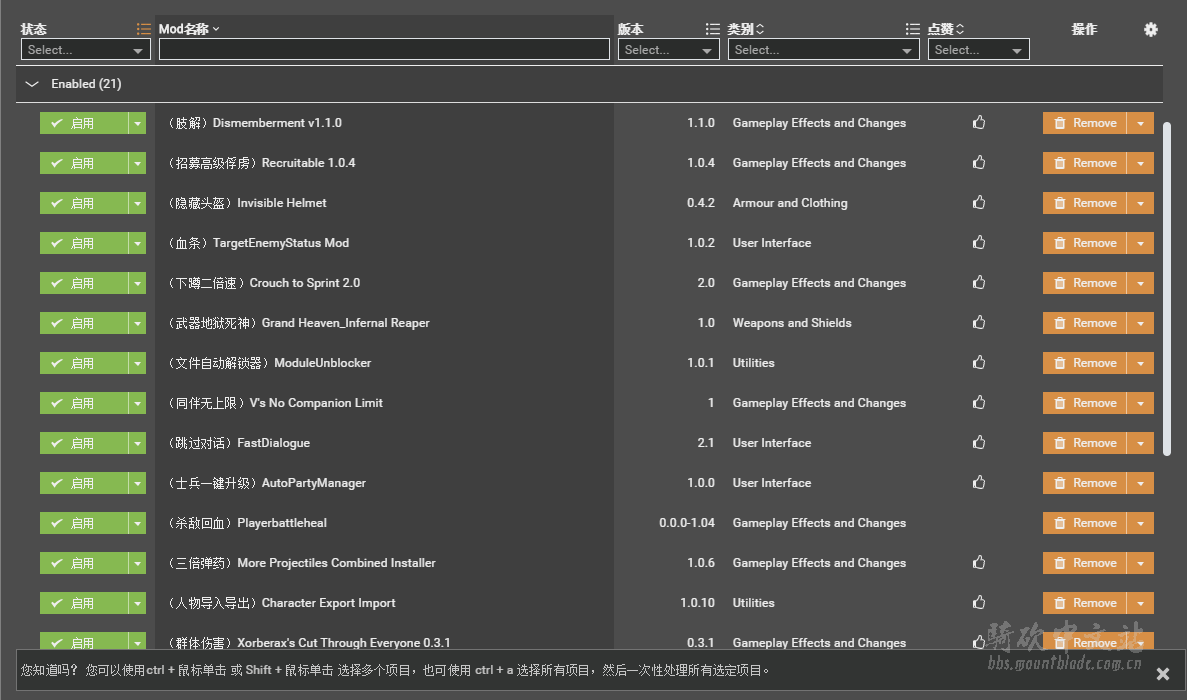Screen dimensions: 1187x700
Task: Disable Crouch to Sprint 2.0
Action: [84, 284]
